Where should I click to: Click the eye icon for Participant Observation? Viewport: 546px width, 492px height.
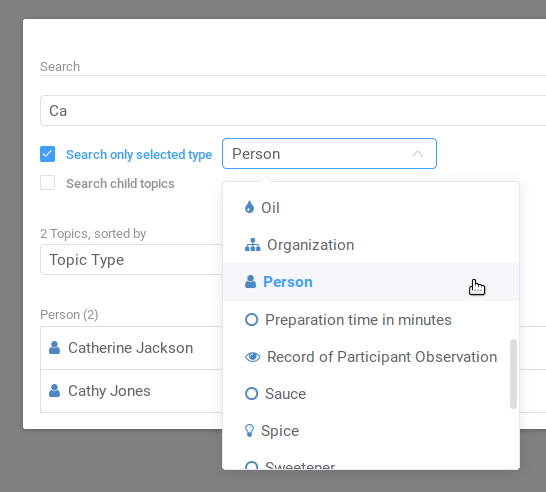pyautogui.click(x=252, y=357)
